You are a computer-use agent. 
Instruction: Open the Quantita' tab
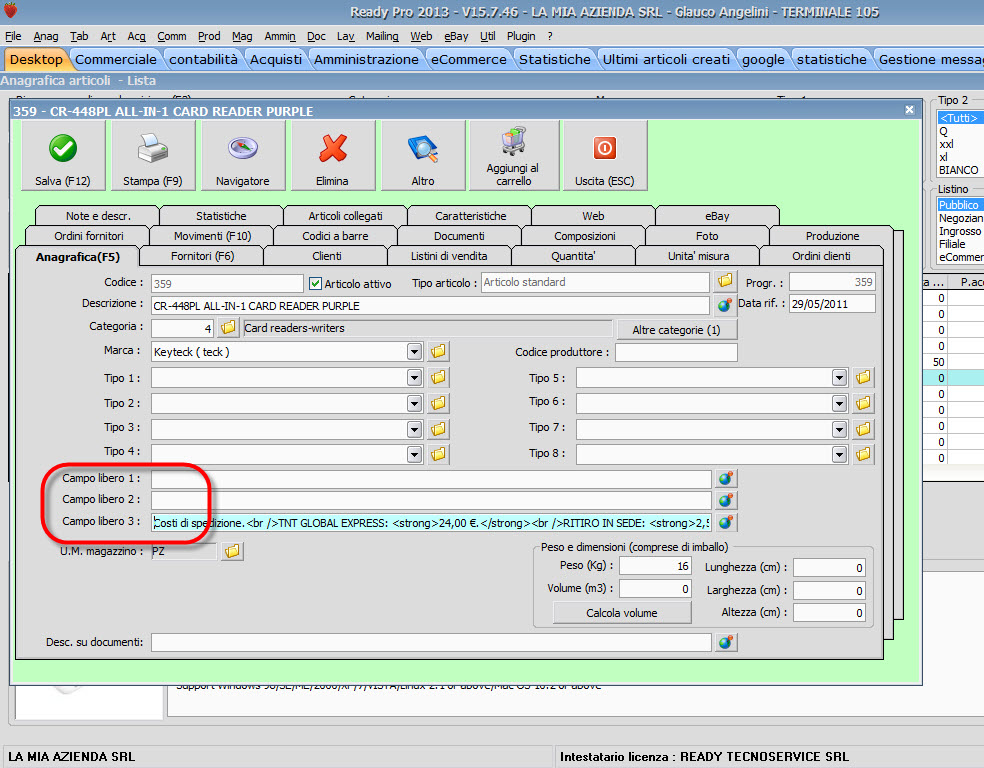click(573, 256)
